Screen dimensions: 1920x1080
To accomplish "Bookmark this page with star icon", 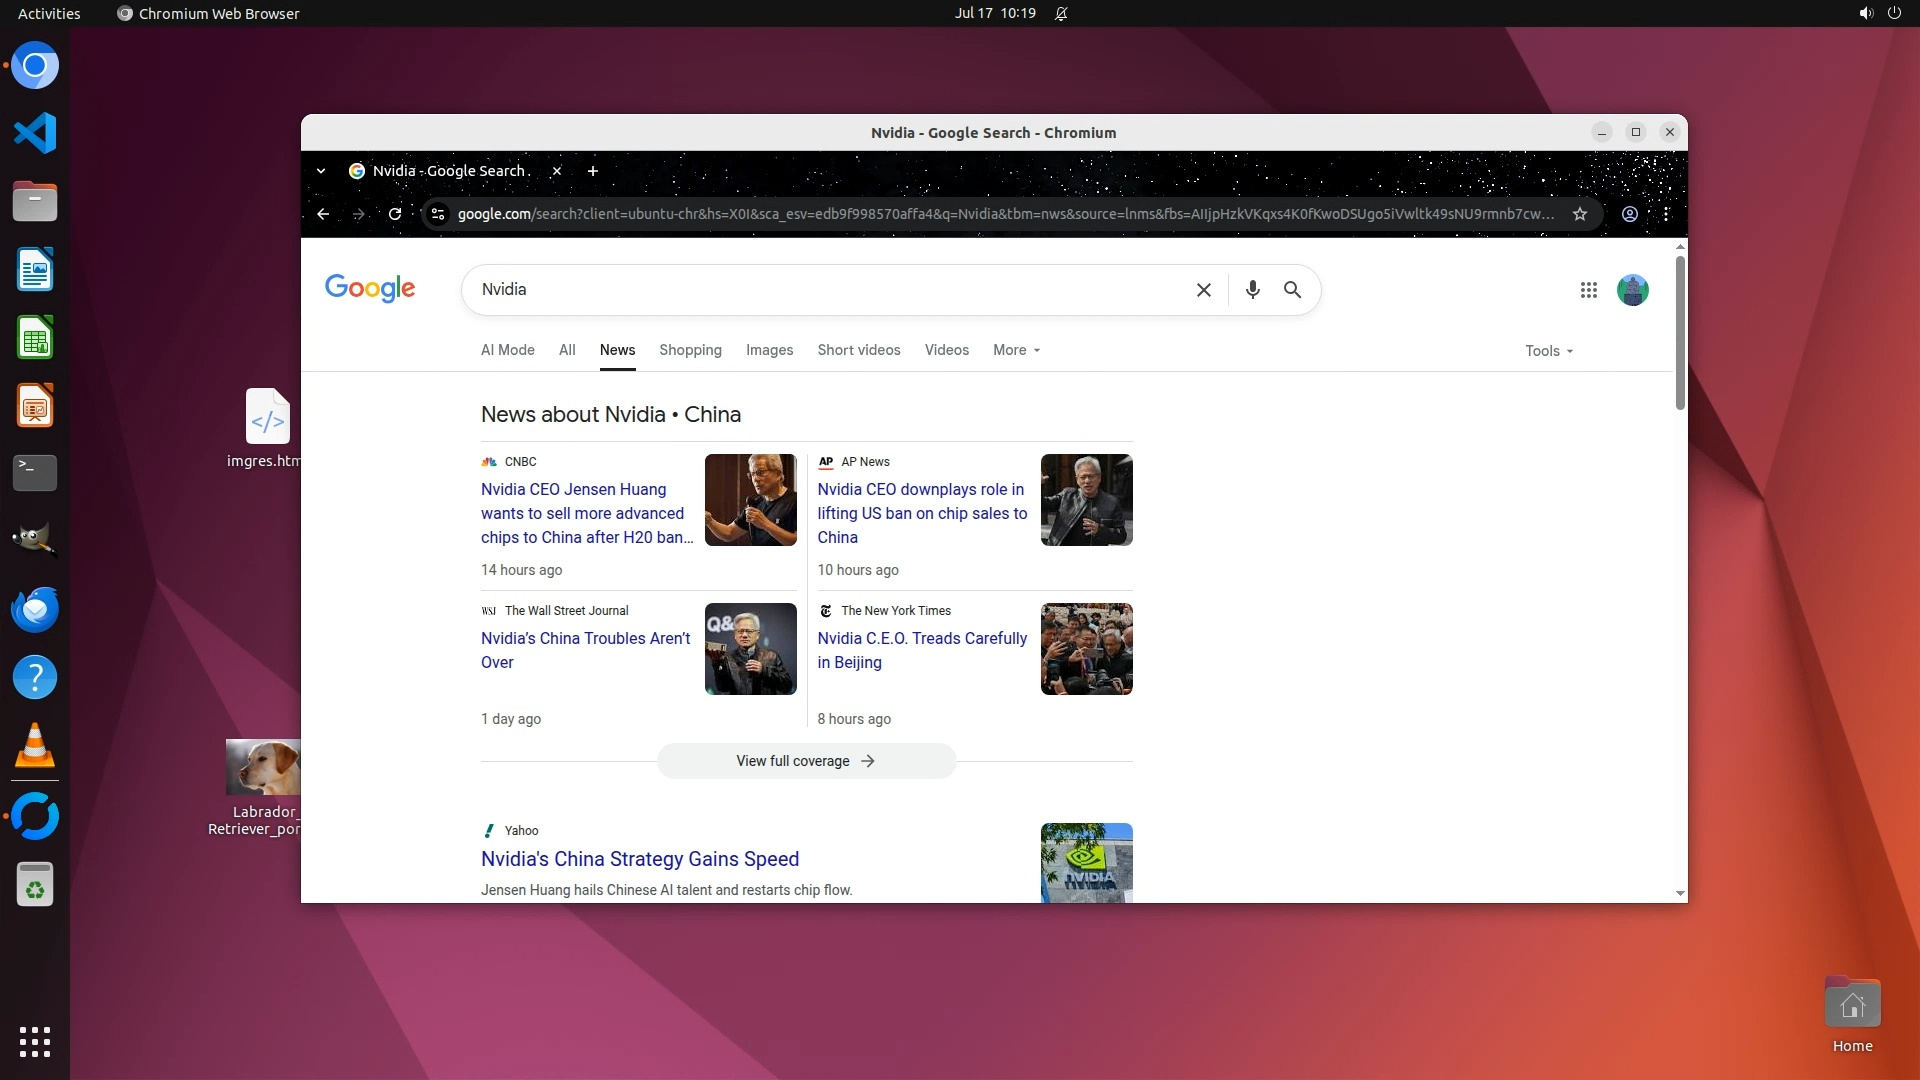I will click(1580, 214).
